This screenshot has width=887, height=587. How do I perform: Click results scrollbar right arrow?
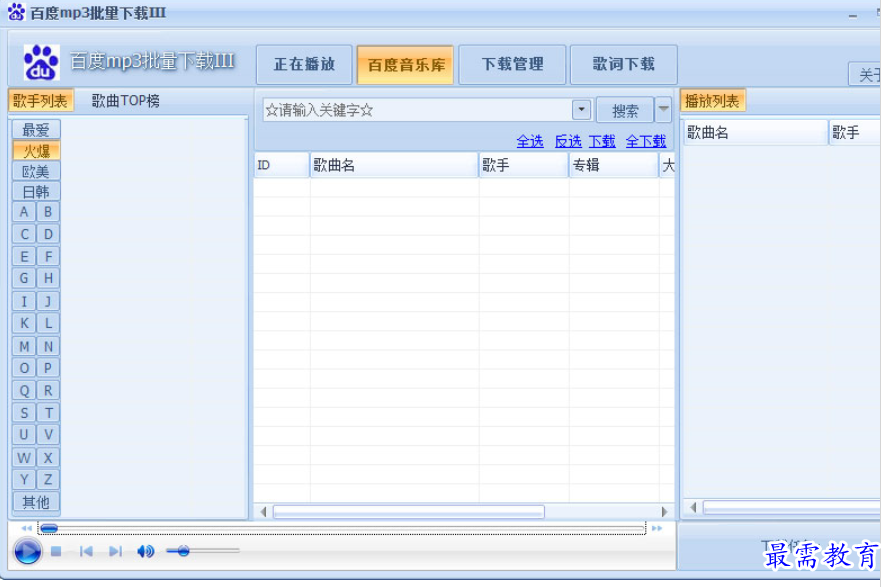click(x=664, y=512)
